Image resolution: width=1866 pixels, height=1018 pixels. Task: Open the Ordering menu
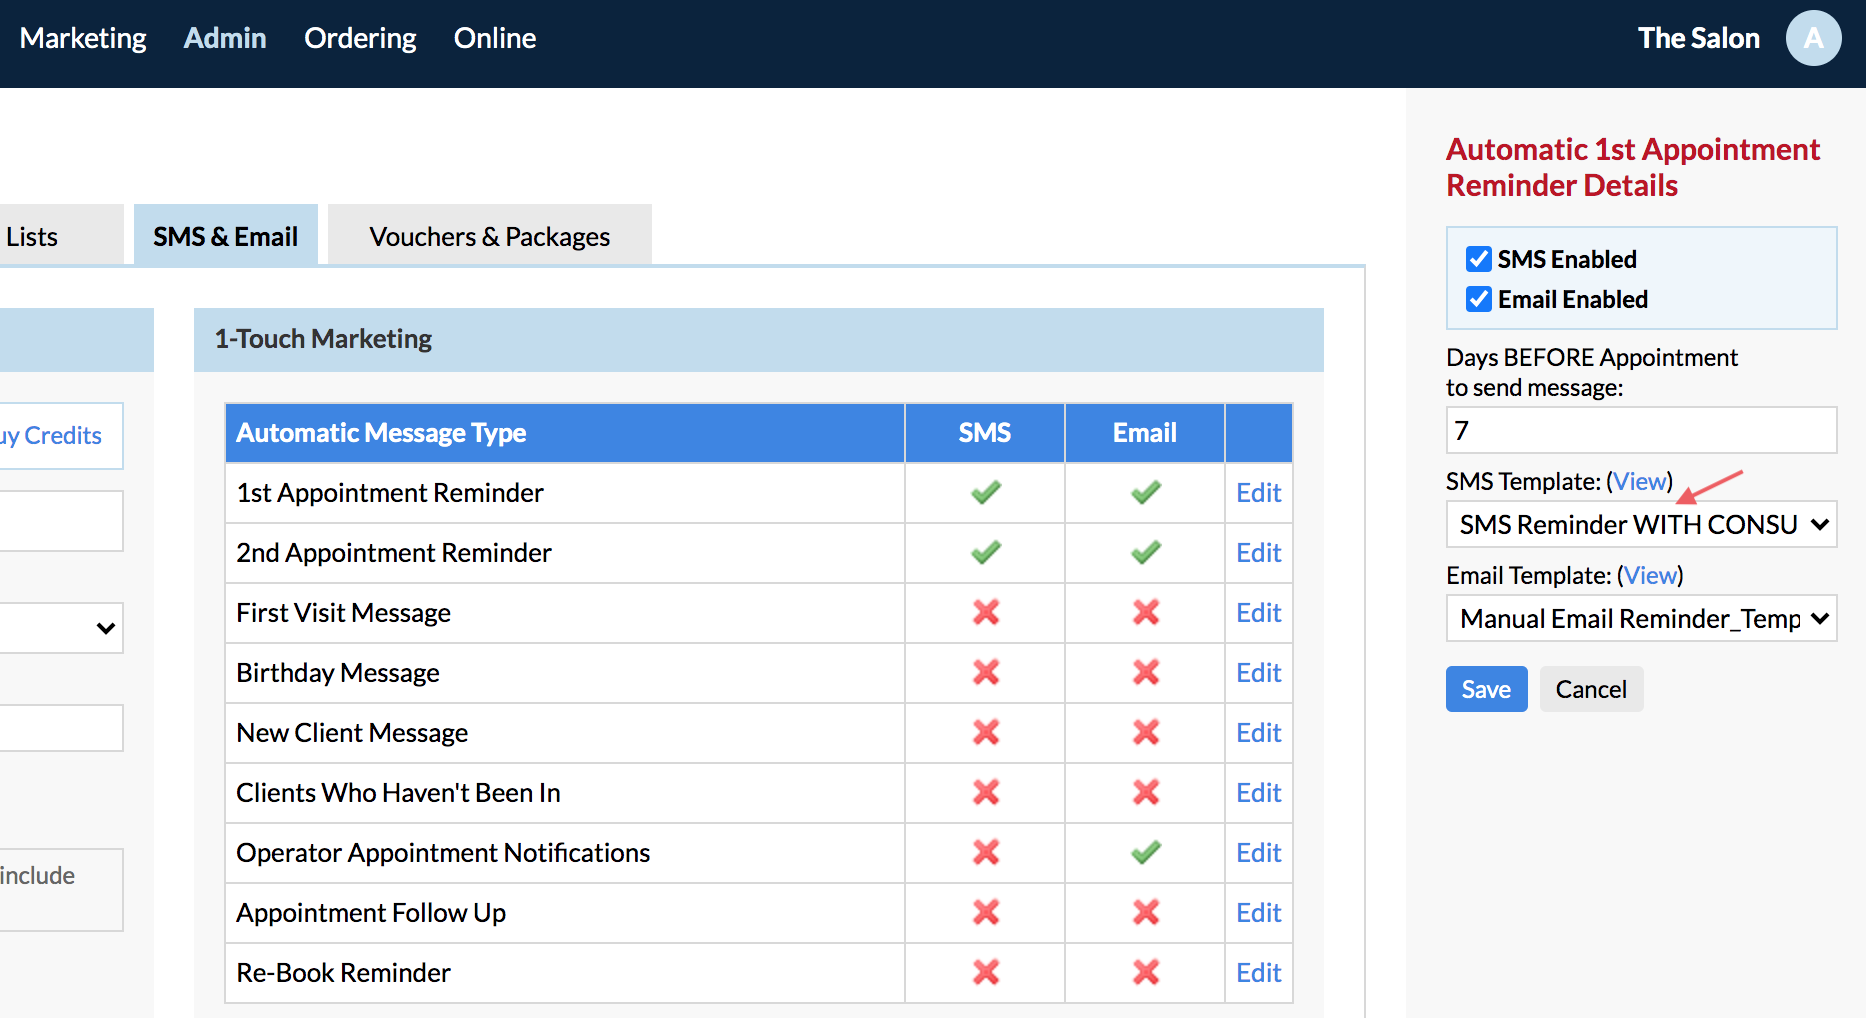coord(360,38)
